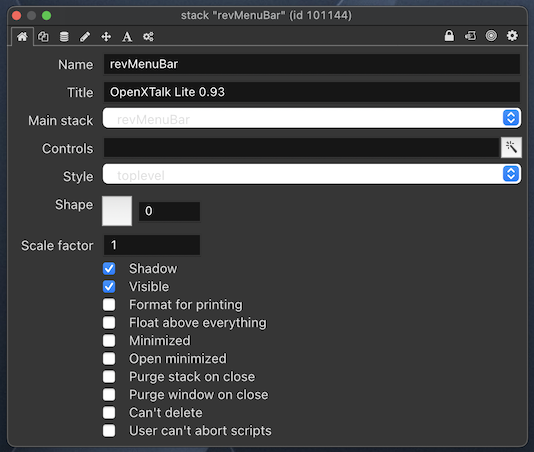Viewport: 534px width, 452px height.
Task: Enable Format for printing
Action: coord(109,305)
